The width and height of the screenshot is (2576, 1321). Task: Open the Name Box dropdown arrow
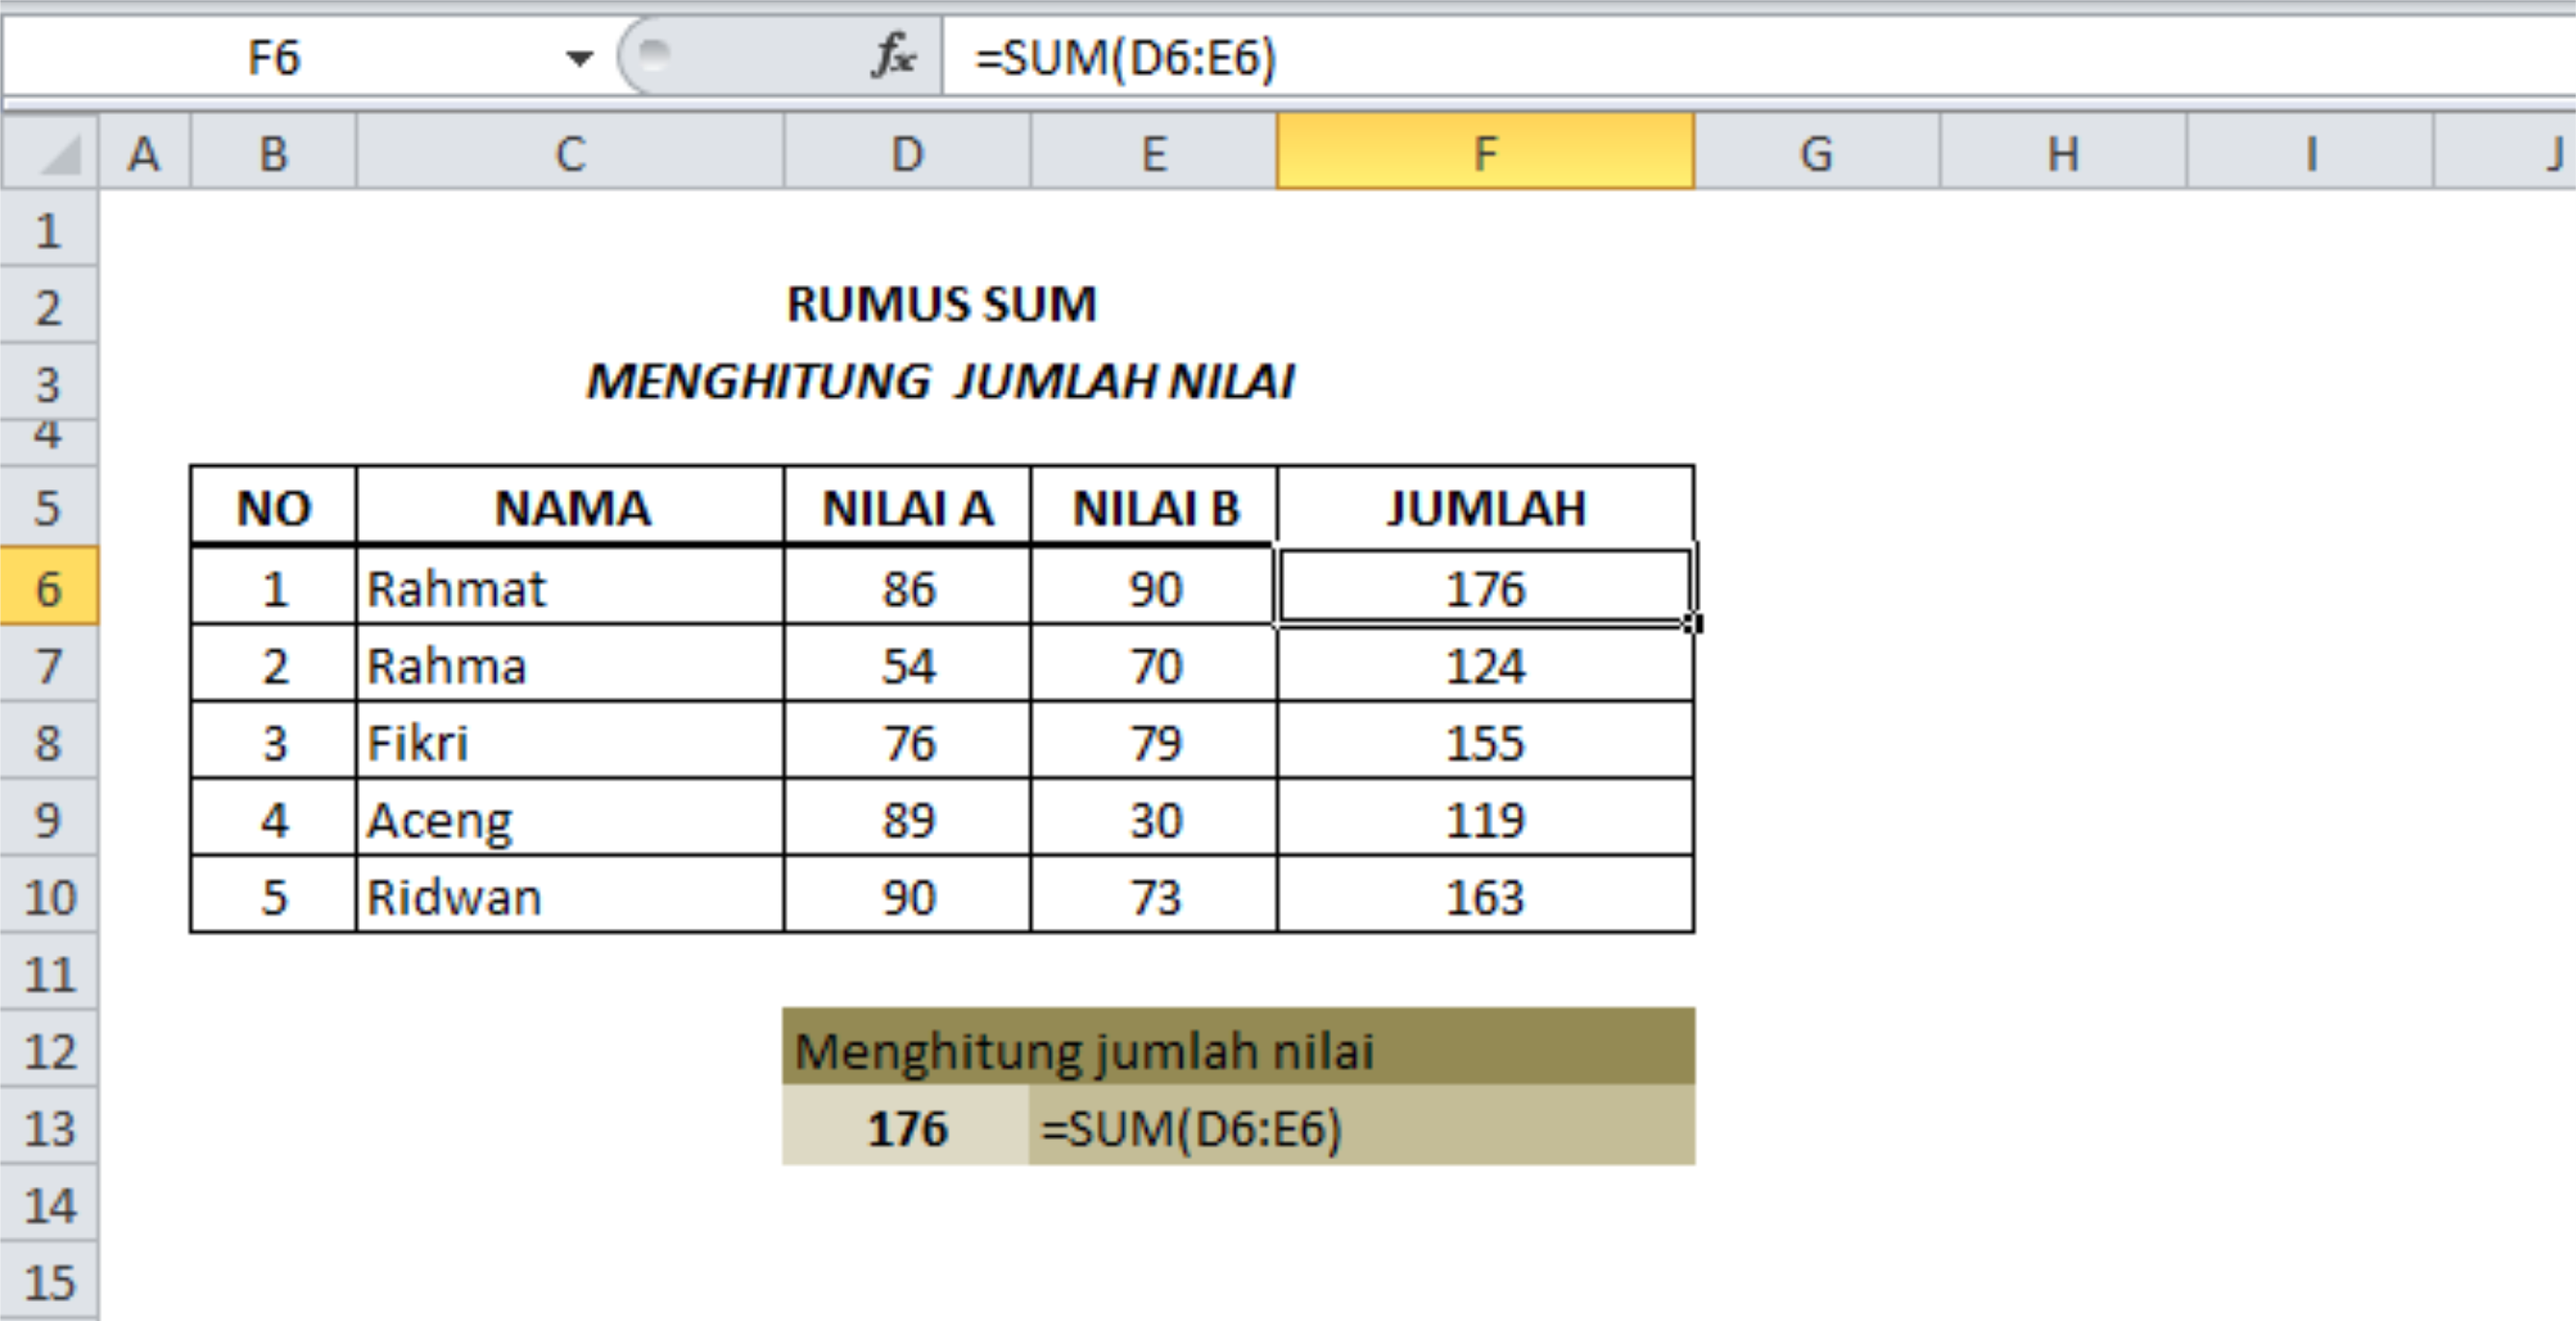pos(579,58)
